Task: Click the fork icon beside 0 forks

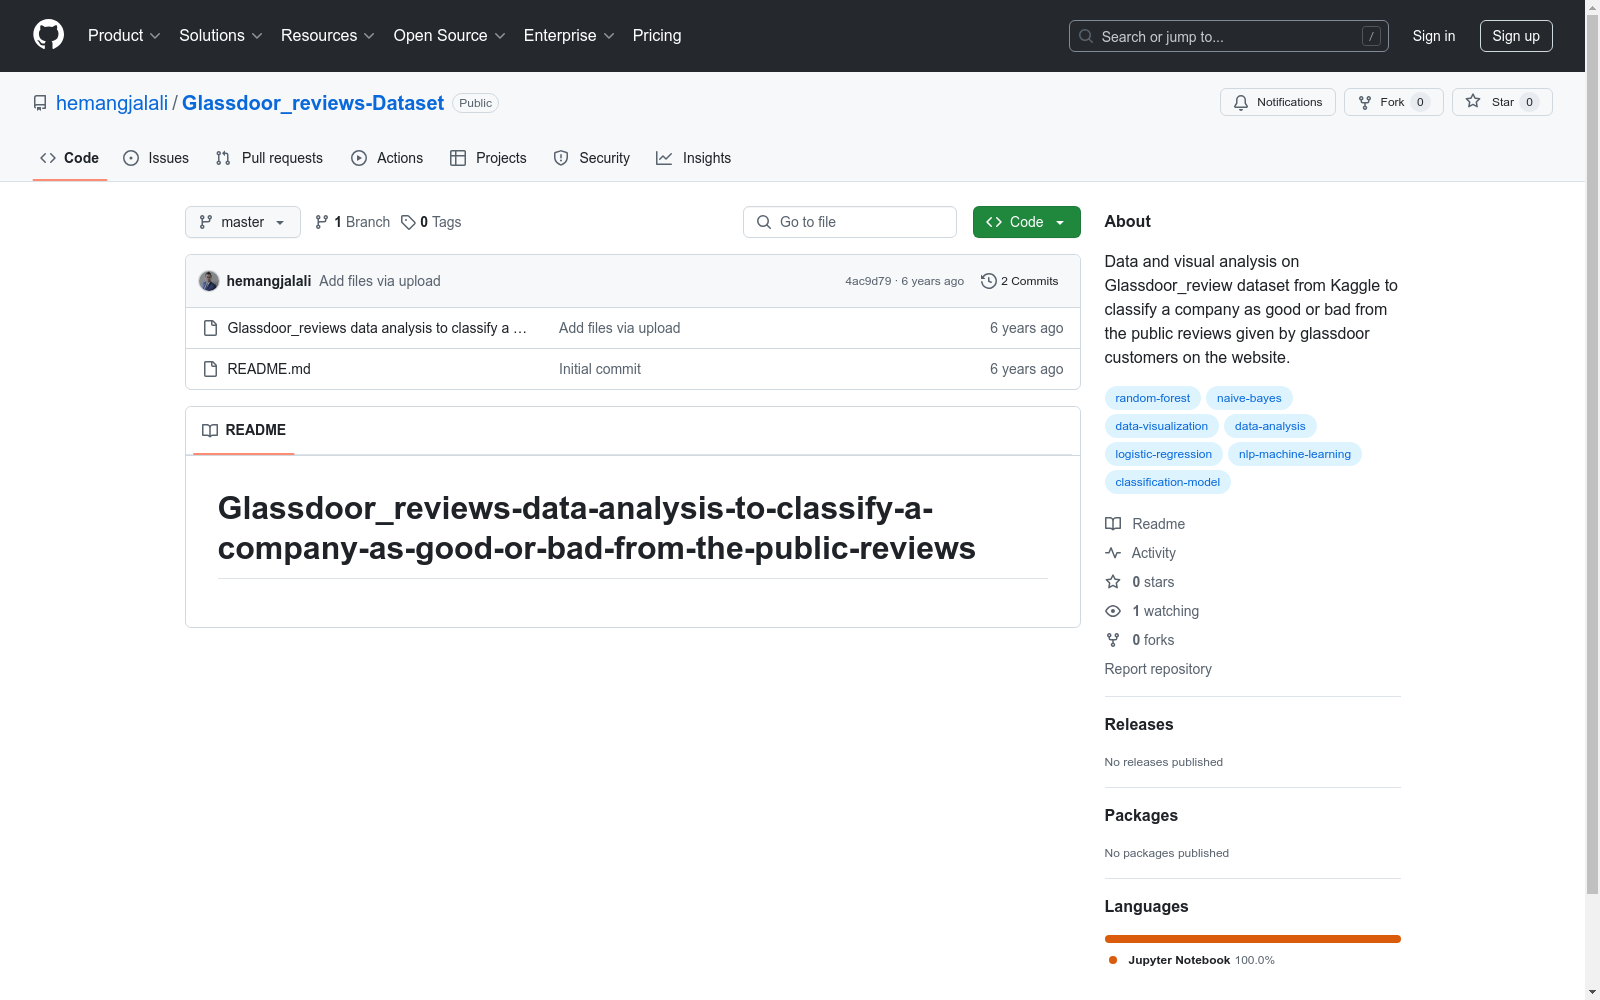Action: coord(1113,640)
